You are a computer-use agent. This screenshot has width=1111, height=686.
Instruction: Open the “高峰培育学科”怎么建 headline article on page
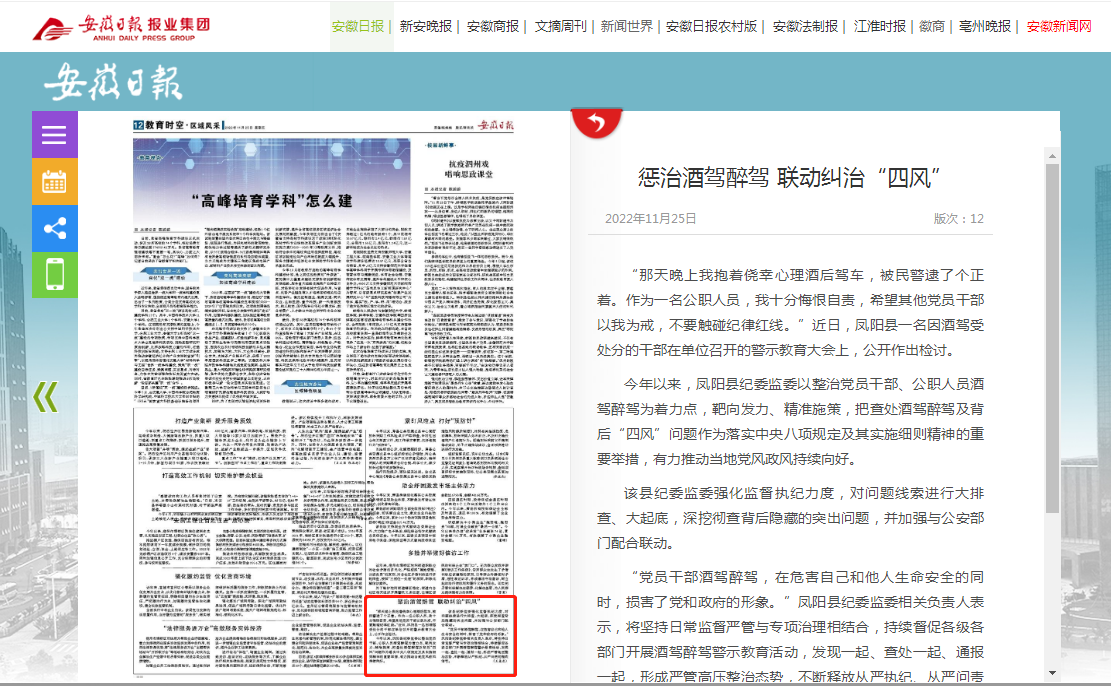(272, 201)
